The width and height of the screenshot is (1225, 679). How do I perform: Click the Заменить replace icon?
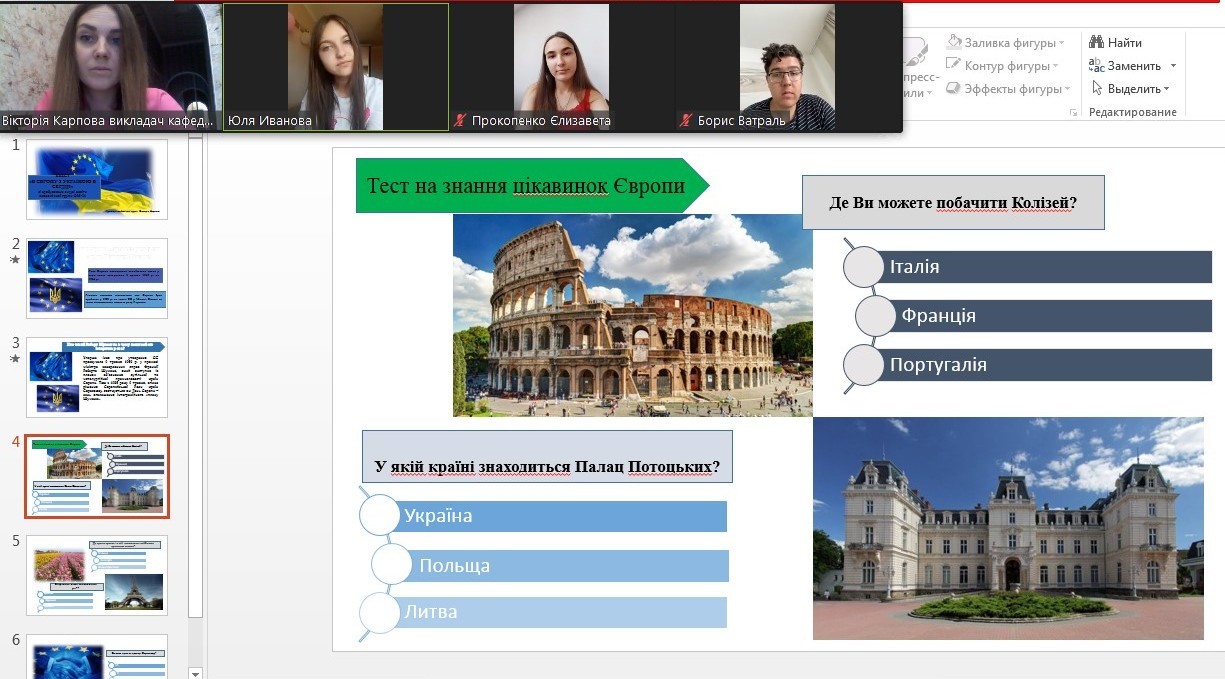coord(1096,66)
